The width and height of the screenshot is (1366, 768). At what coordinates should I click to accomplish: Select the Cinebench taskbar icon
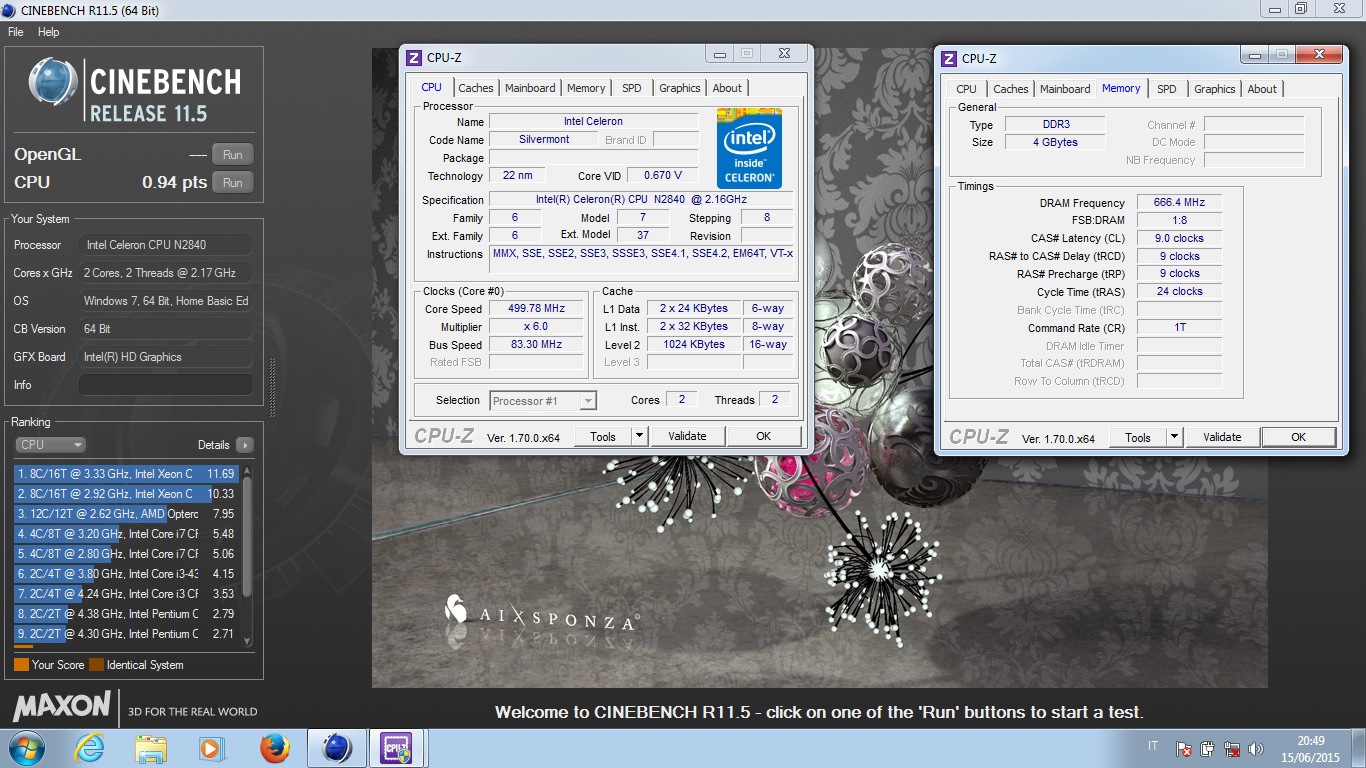[x=337, y=748]
